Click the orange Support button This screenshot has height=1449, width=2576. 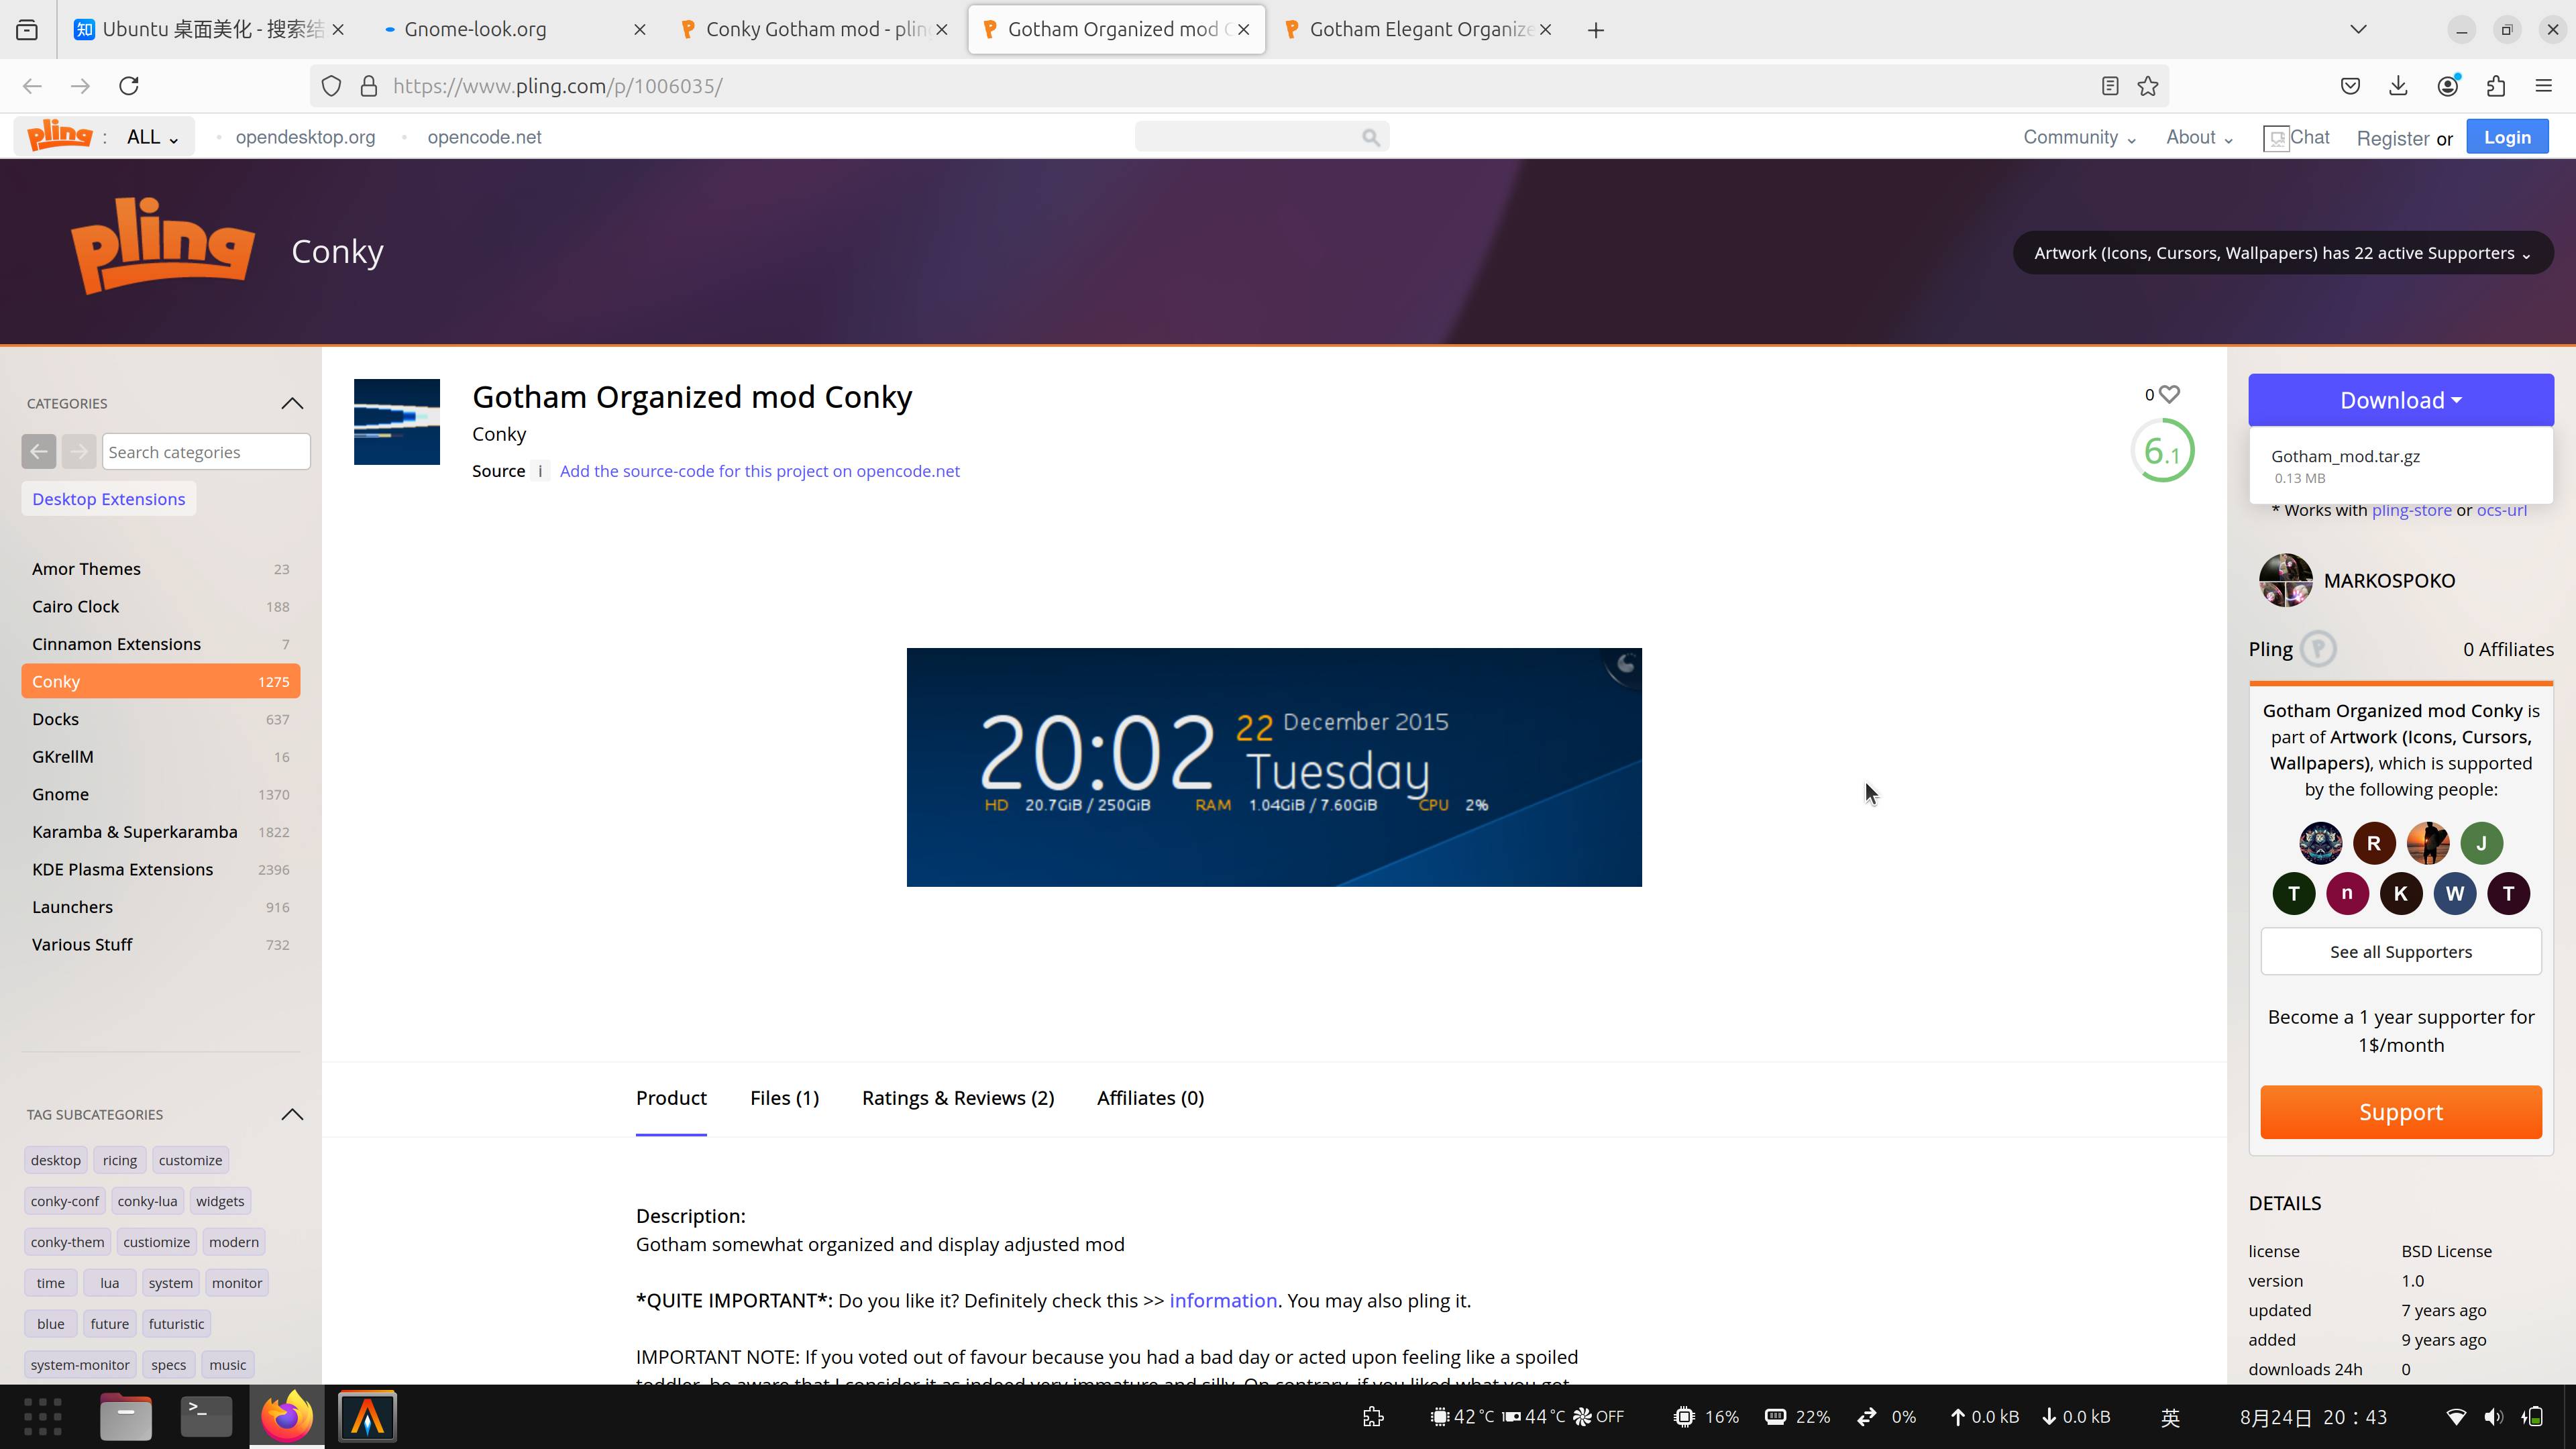tap(2400, 1112)
